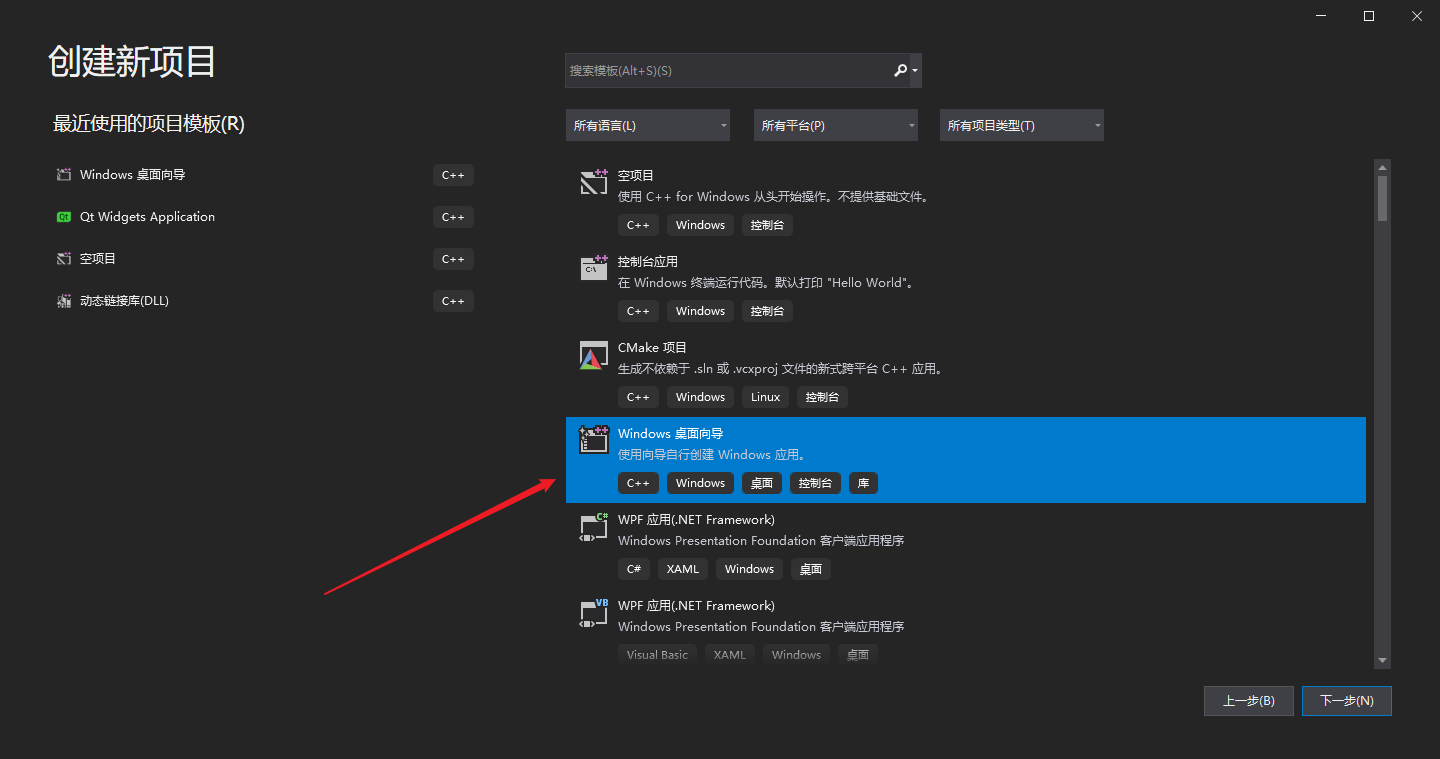The width and height of the screenshot is (1440, 759).
Task: Click the scrollbar down arrow
Action: pyautogui.click(x=1383, y=661)
